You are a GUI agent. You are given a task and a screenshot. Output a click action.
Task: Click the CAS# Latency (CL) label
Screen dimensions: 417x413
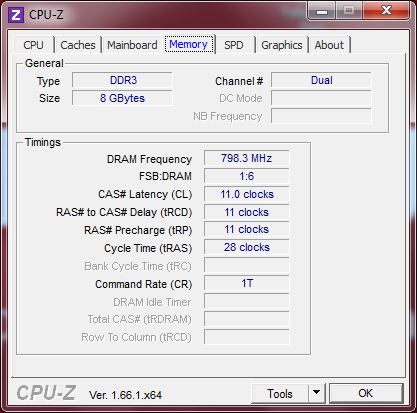145,194
